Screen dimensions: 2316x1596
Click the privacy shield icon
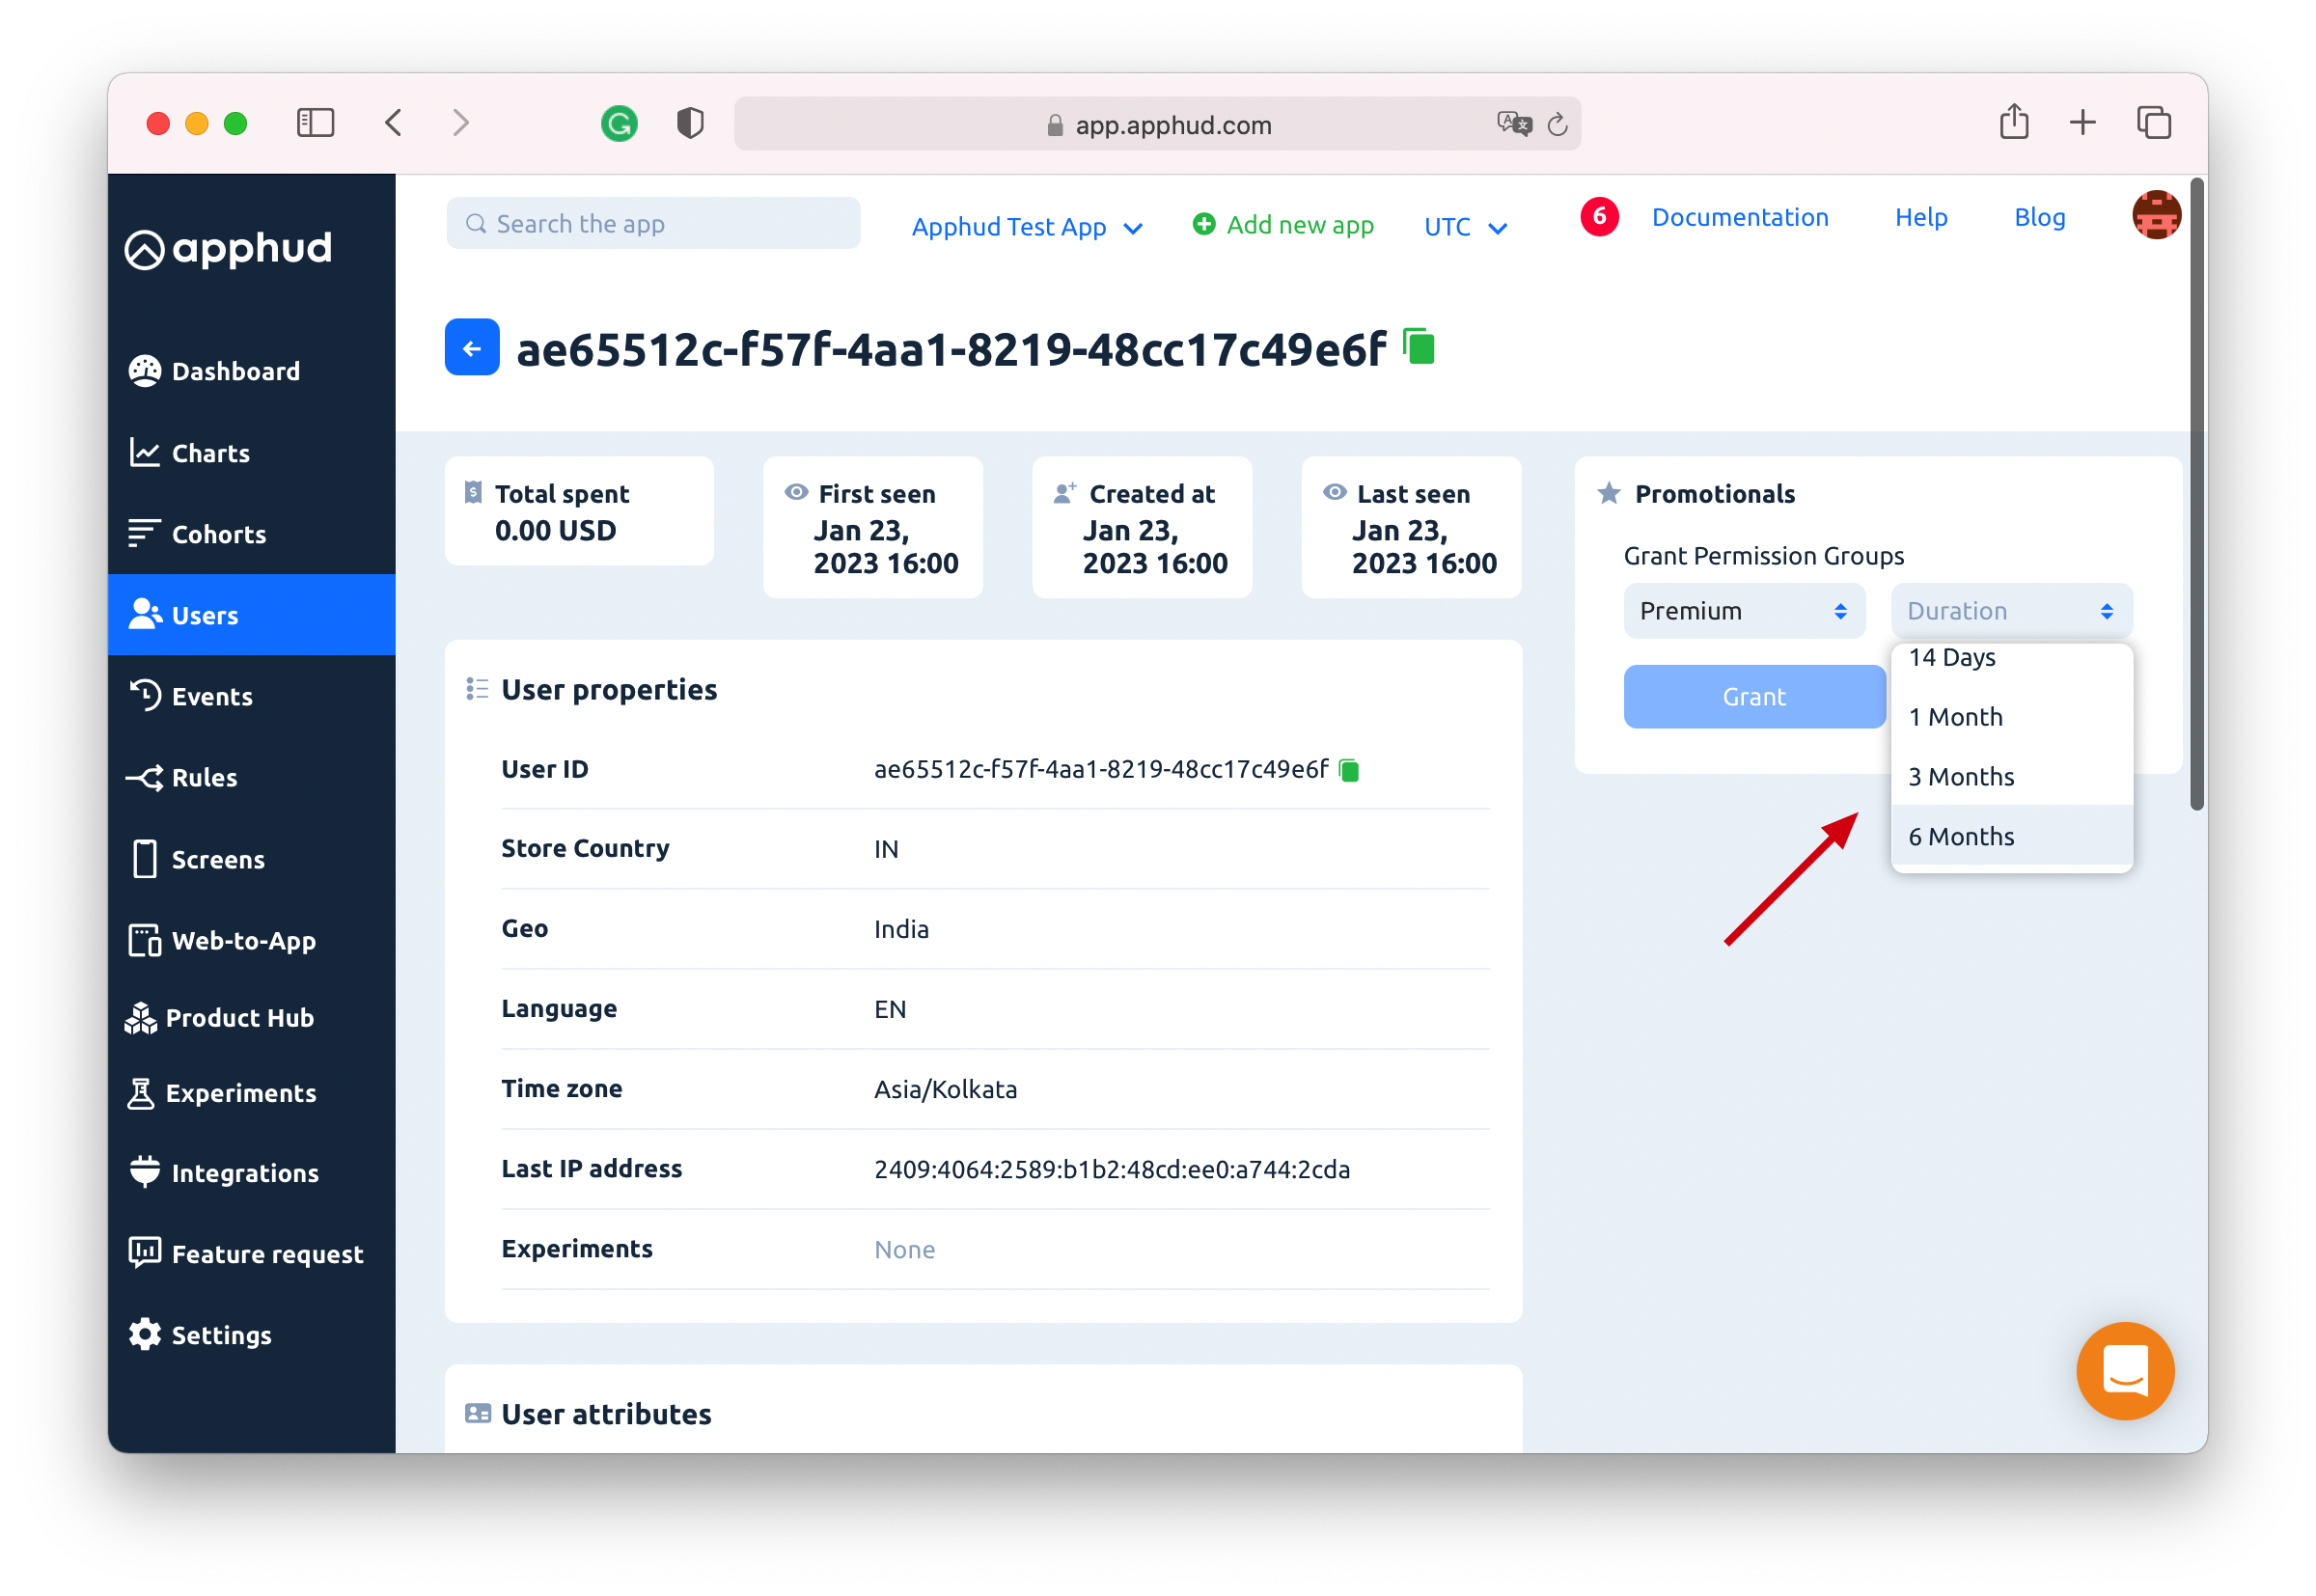tap(690, 123)
